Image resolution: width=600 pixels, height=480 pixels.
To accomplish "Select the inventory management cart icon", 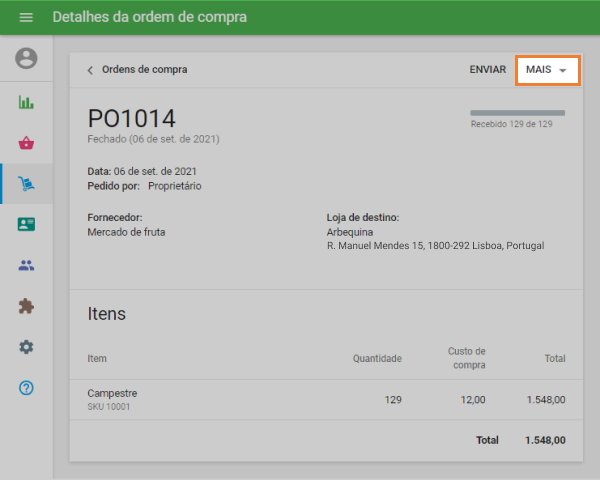I will pos(26,184).
